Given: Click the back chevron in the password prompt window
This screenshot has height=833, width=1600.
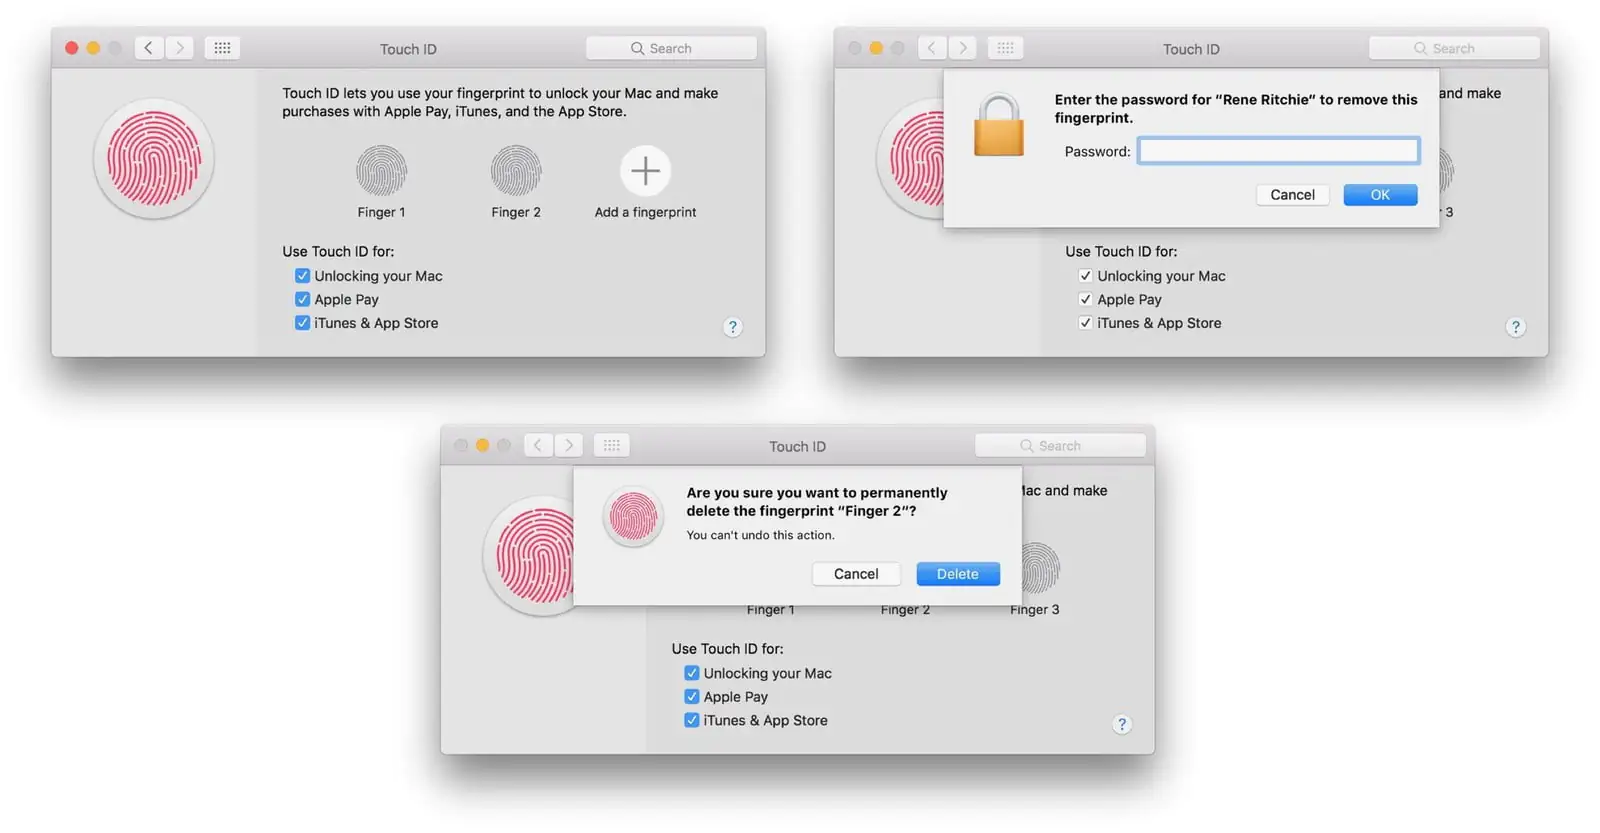Looking at the screenshot, I should pyautogui.click(x=932, y=48).
